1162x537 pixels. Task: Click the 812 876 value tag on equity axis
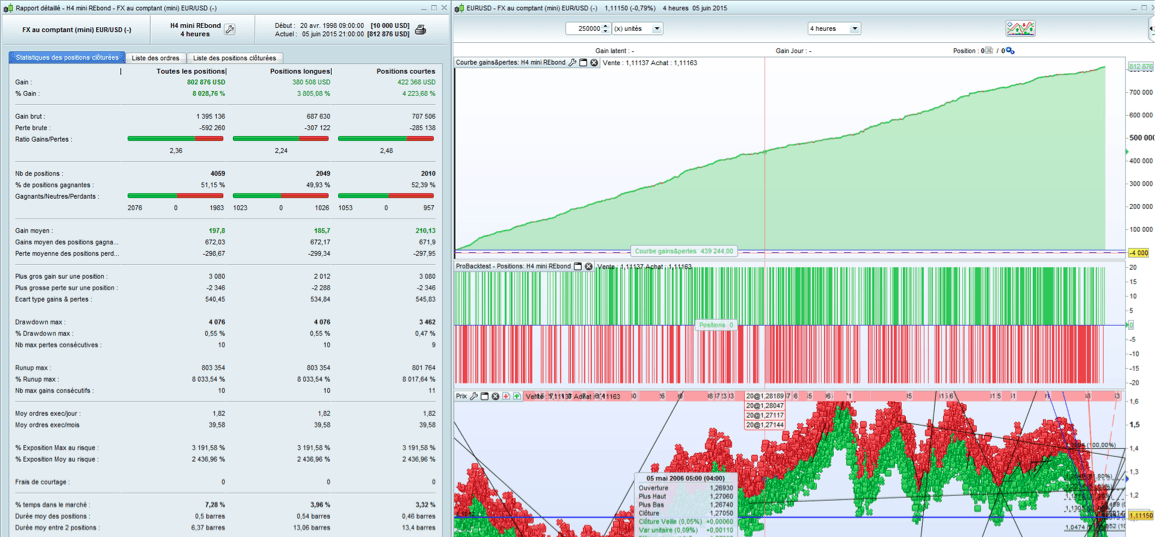point(1142,67)
